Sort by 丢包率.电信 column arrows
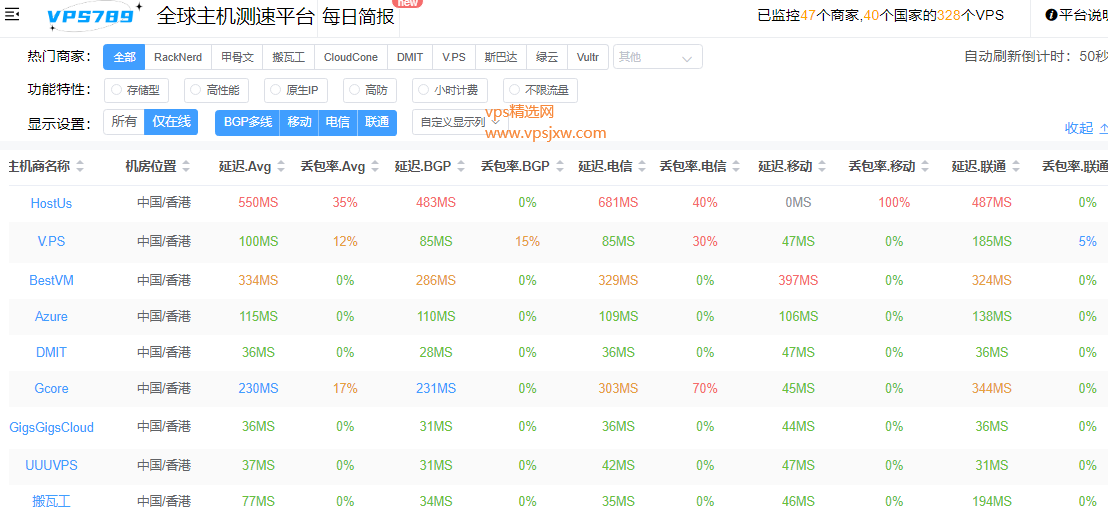 point(735,167)
